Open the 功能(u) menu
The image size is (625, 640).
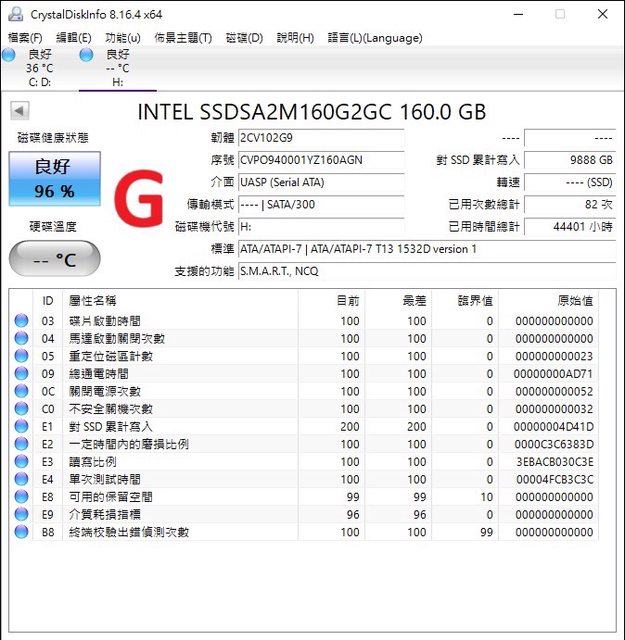(122, 38)
